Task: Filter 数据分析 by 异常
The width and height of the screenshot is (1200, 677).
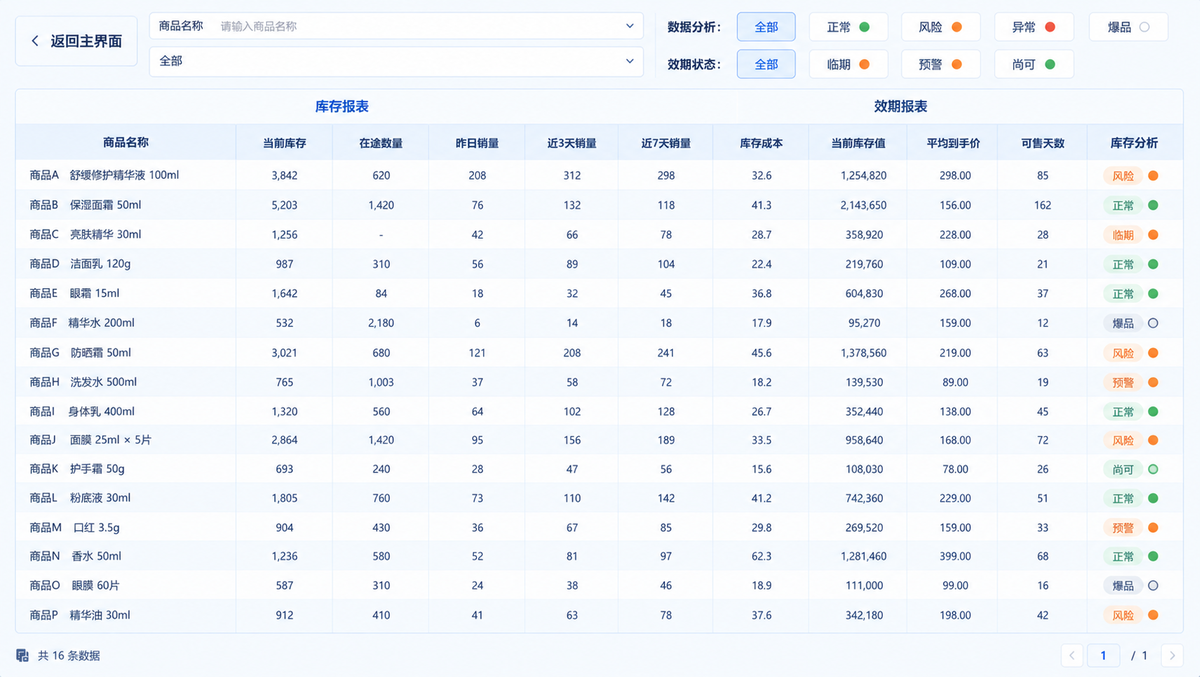Action: click(1034, 27)
